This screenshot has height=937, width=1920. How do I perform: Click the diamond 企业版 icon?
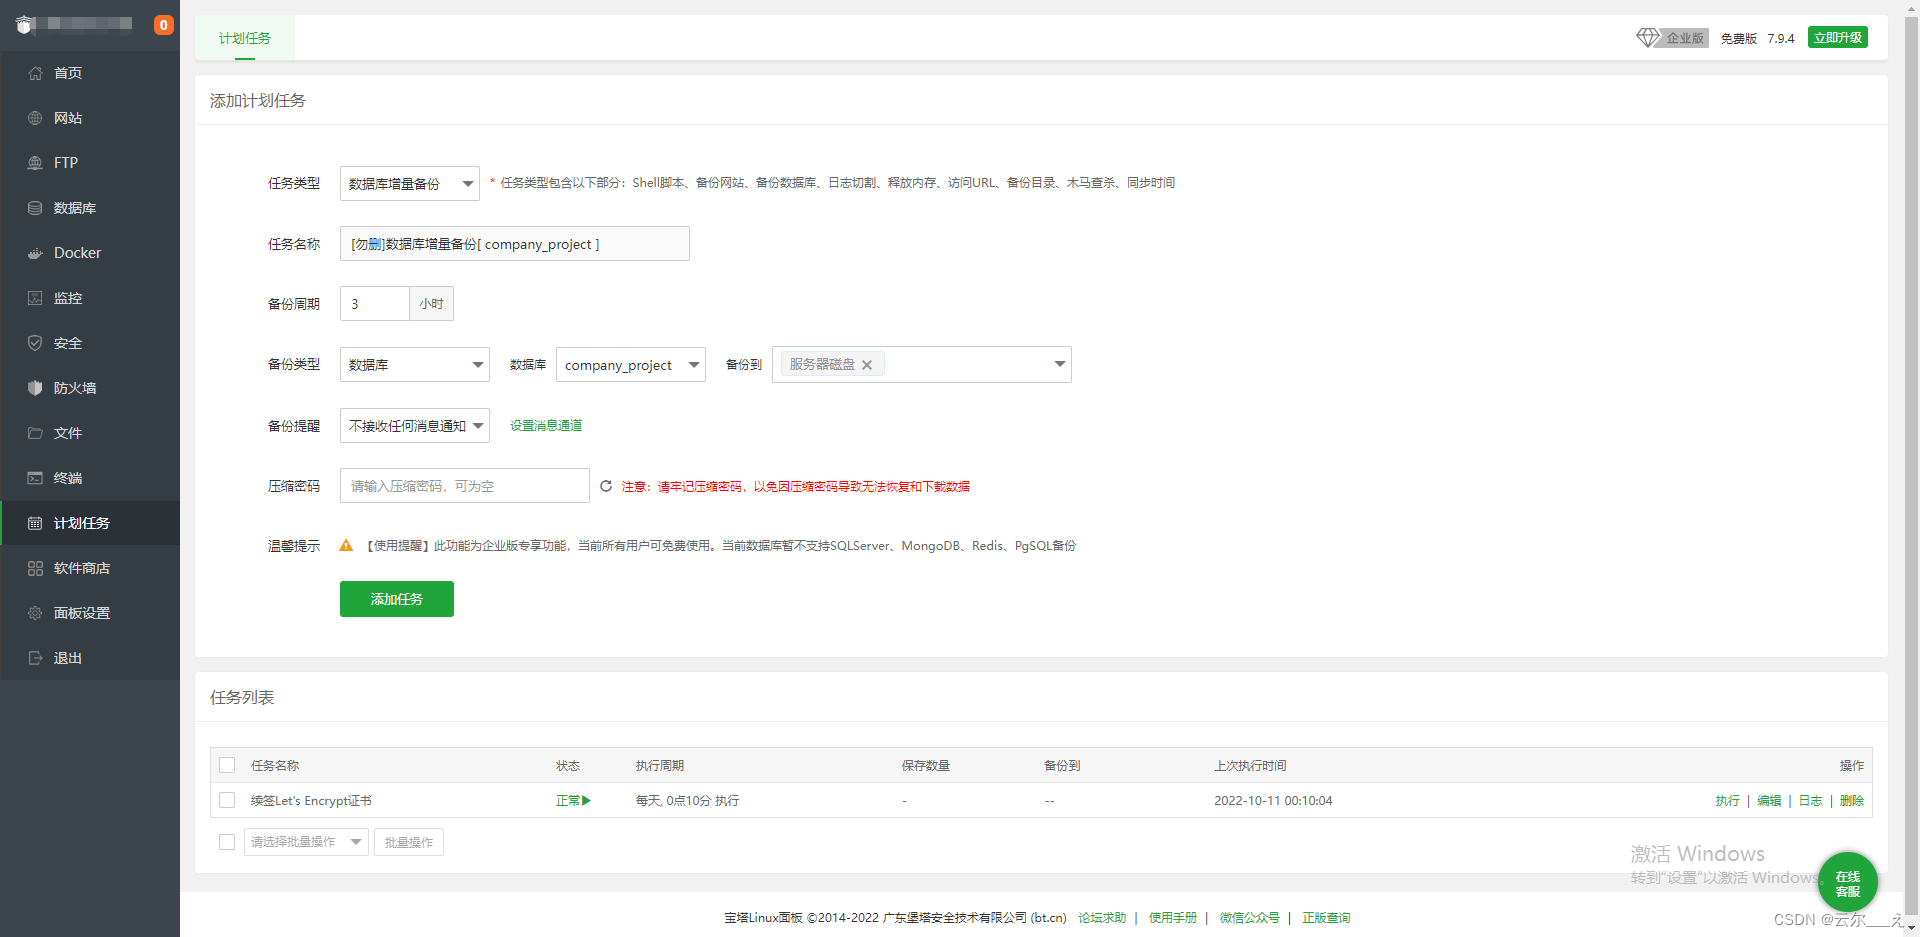click(x=1647, y=37)
